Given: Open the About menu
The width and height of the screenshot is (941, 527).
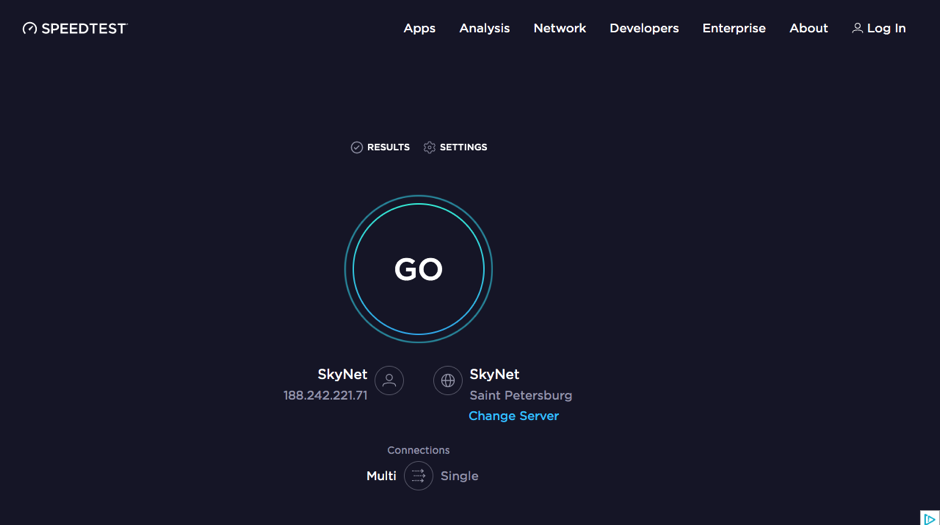Looking at the screenshot, I should coord(808,29).
